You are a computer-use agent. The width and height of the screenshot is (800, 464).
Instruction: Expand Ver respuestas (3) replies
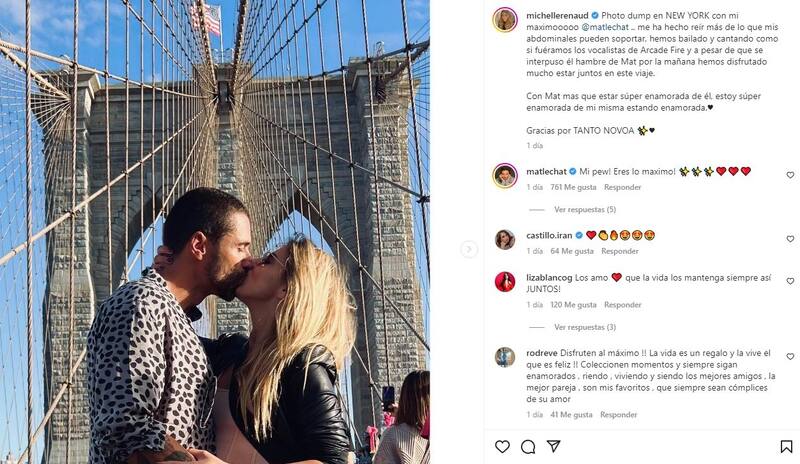[585, 327]
